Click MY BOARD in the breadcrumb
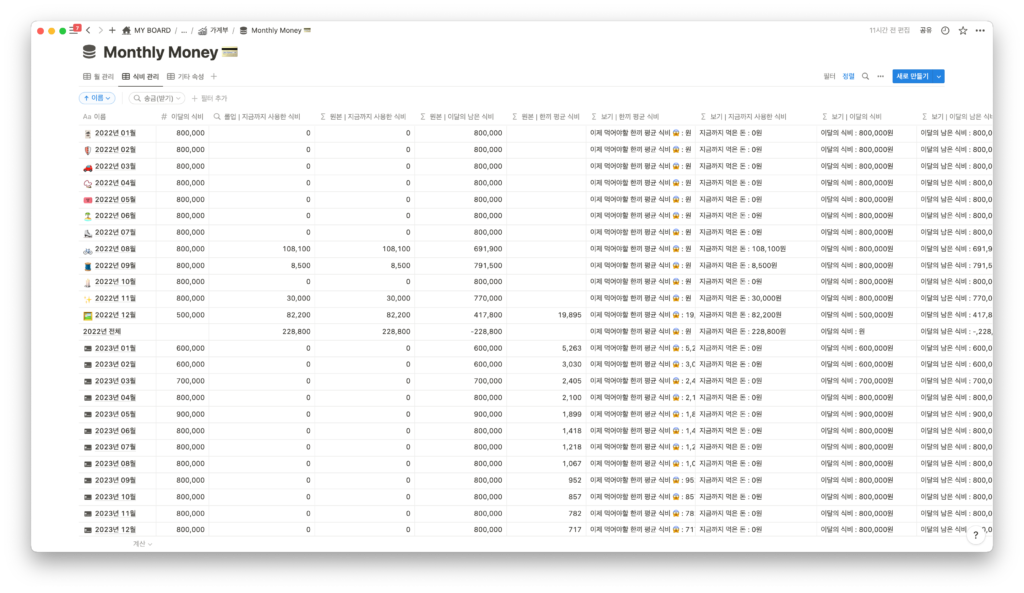The image size is (1024, 593). [x=146, y=31]
